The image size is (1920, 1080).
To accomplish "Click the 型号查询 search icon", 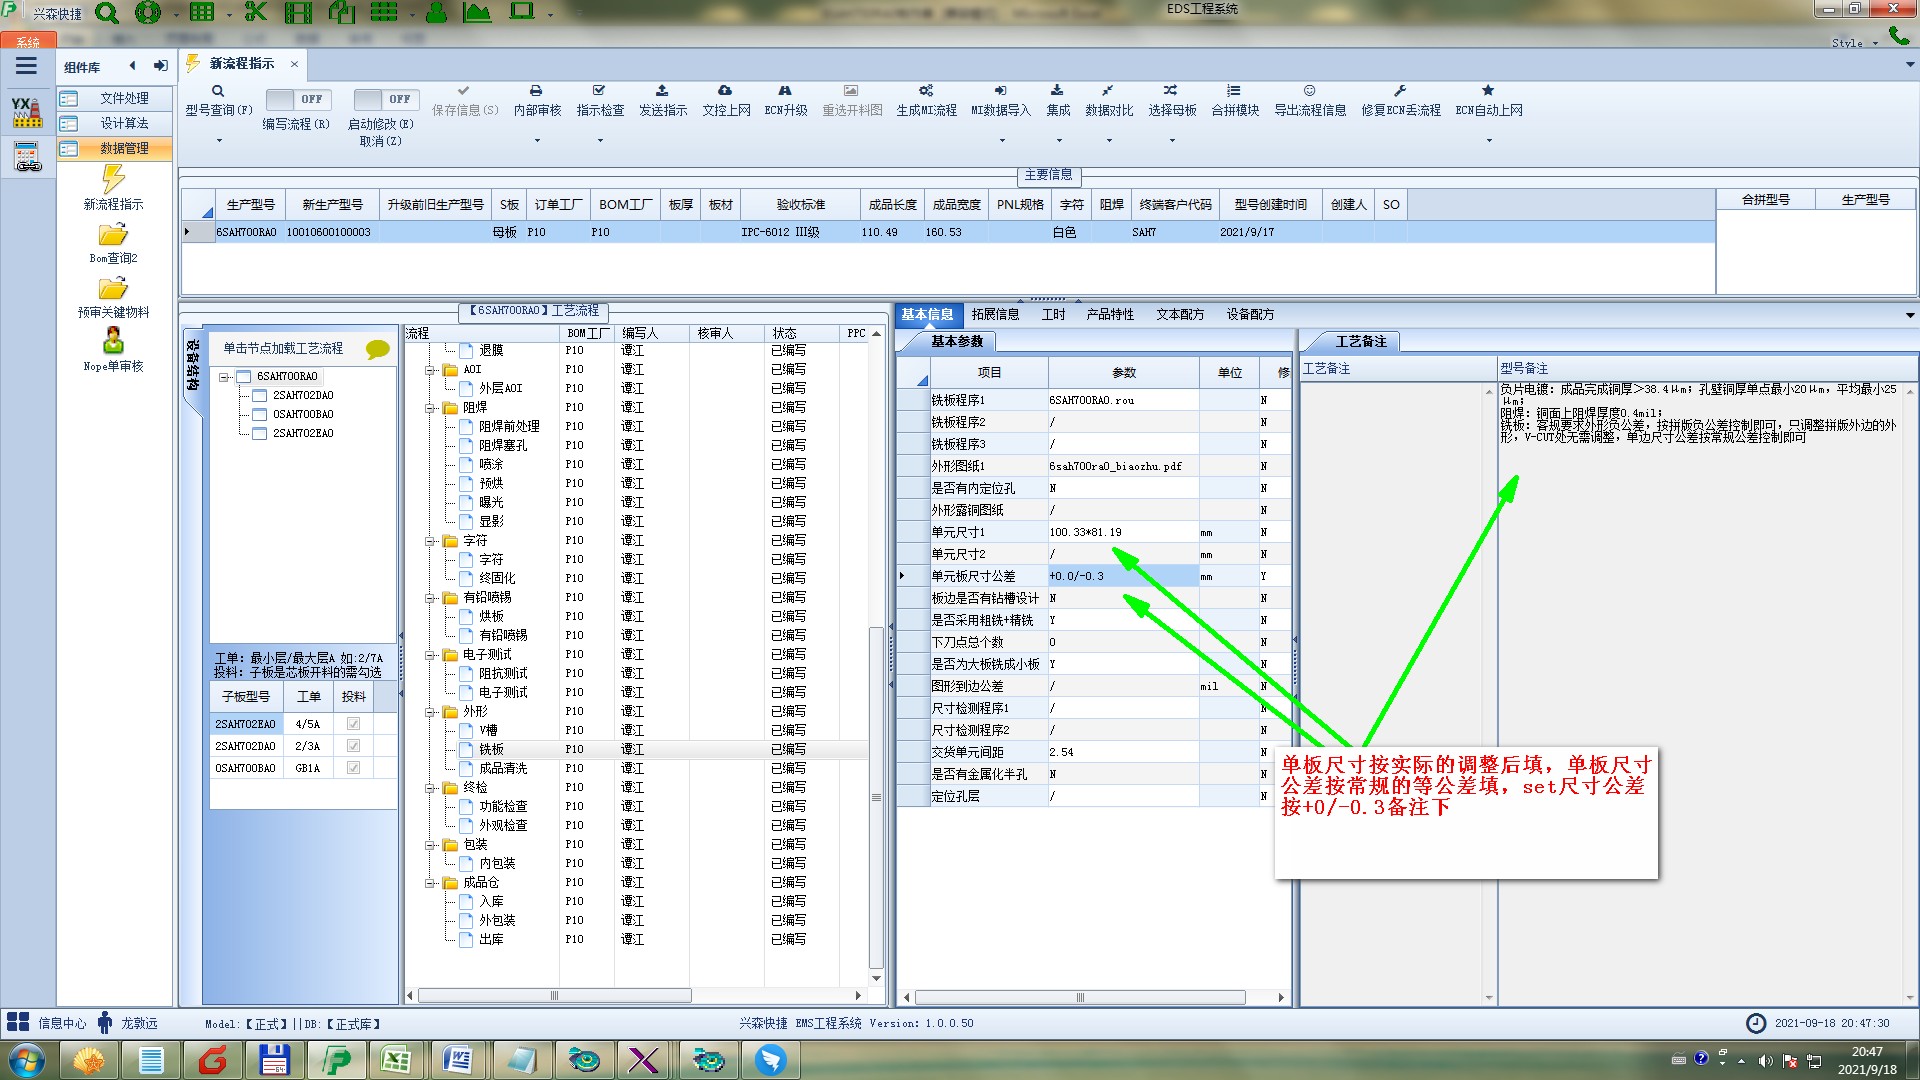I will coord(217,91).
